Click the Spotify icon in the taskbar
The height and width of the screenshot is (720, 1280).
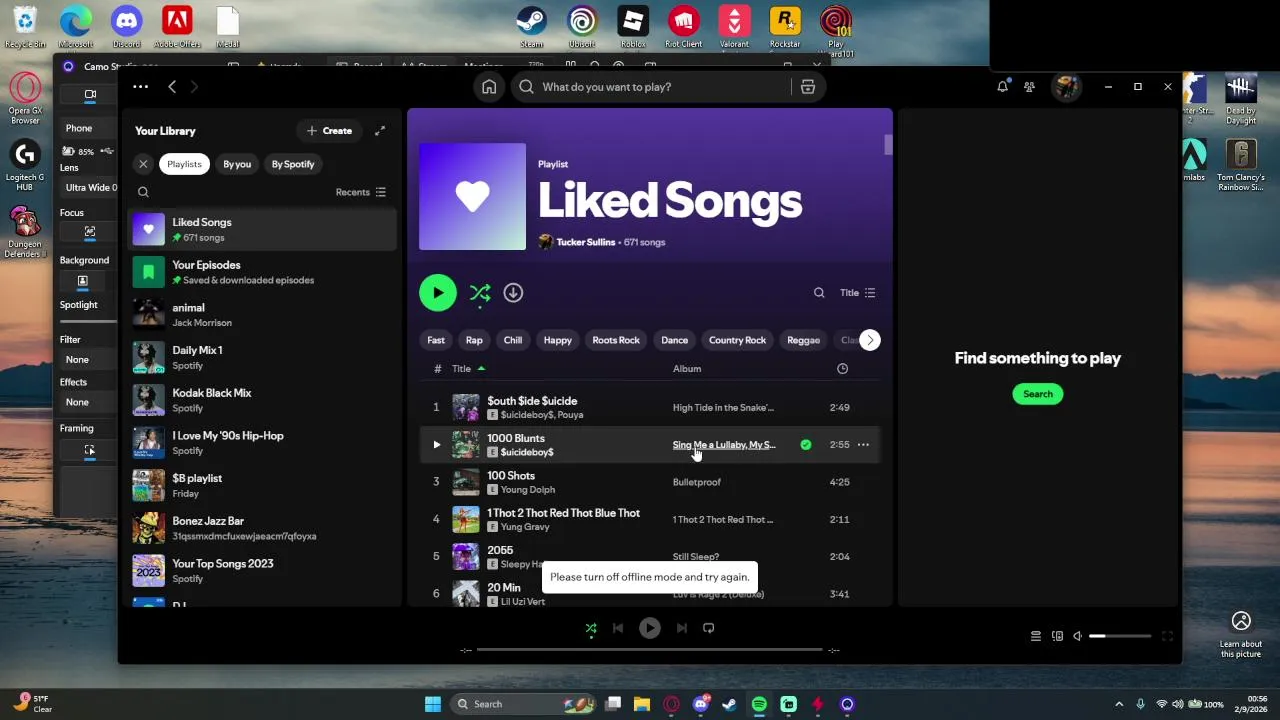[x=759, y=704]
